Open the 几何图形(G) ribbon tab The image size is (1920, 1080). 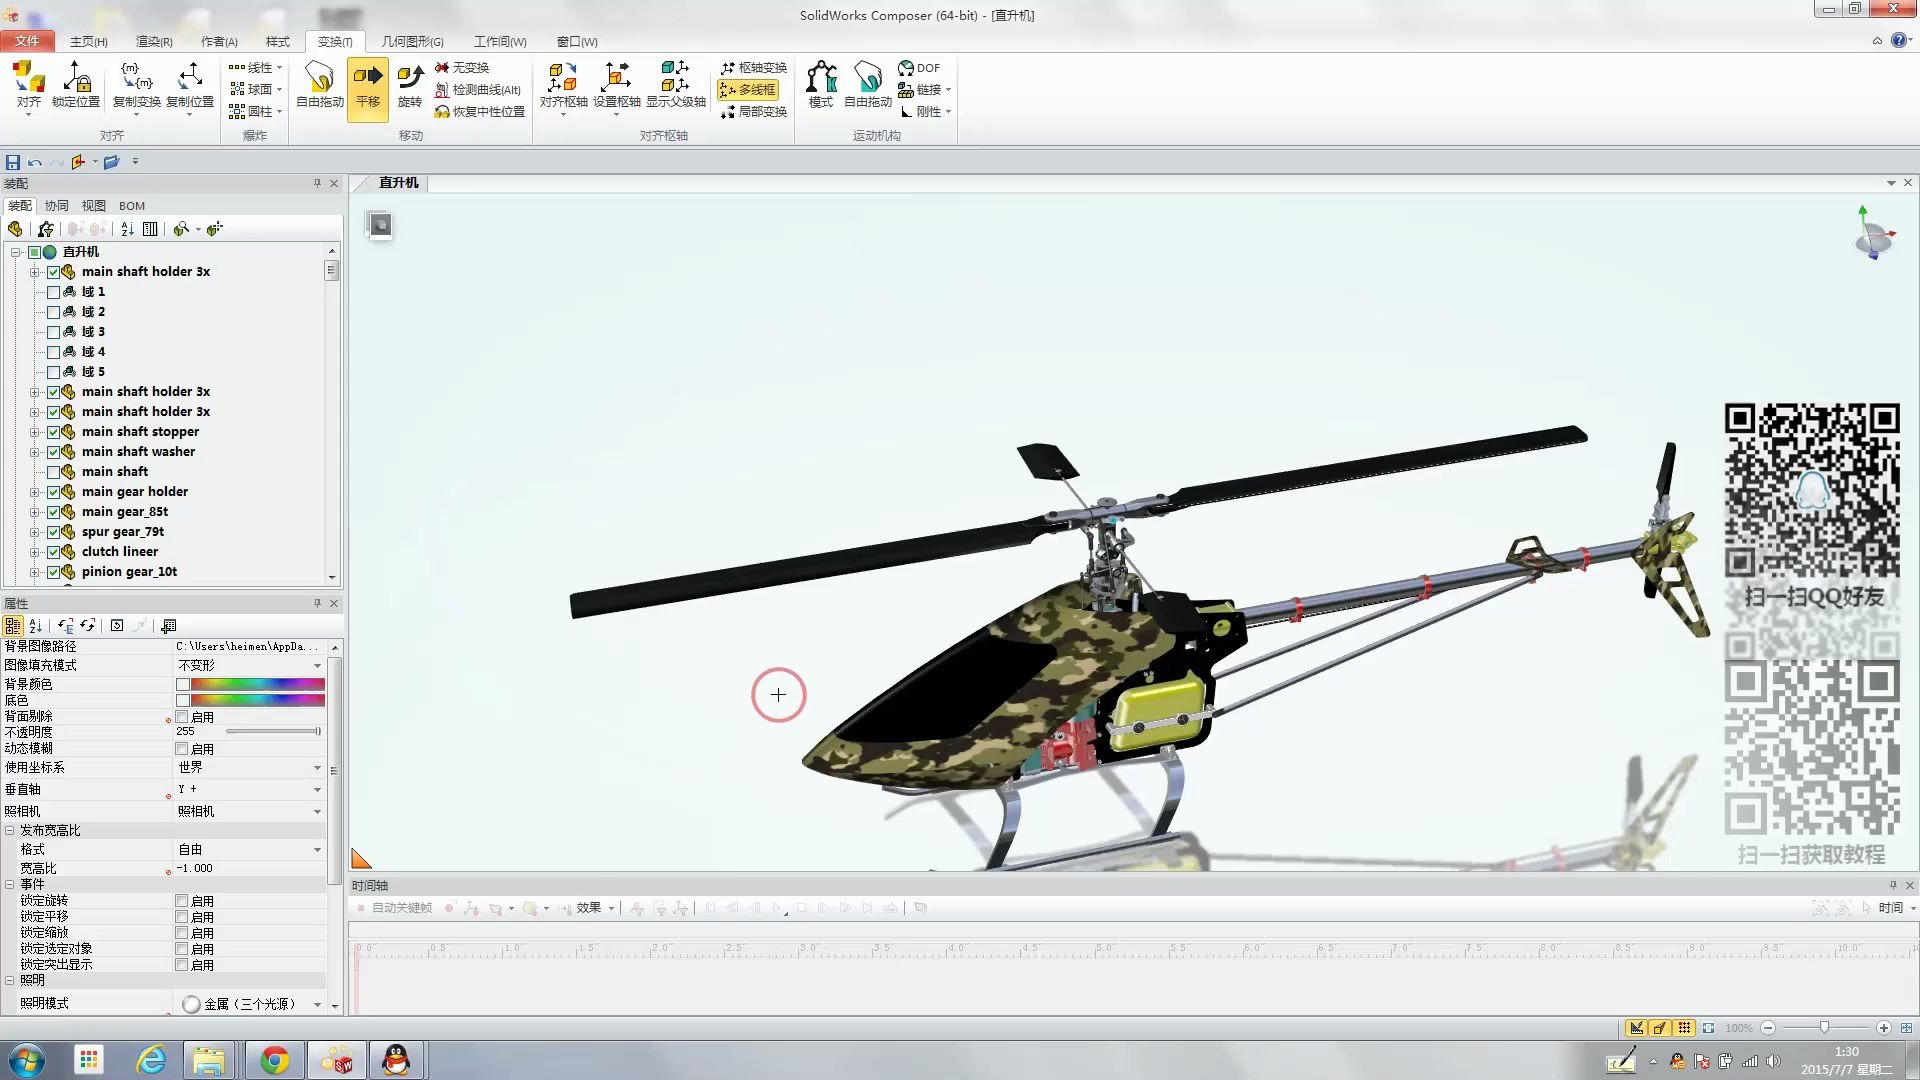pyautogui.click(x=410, y=41)
